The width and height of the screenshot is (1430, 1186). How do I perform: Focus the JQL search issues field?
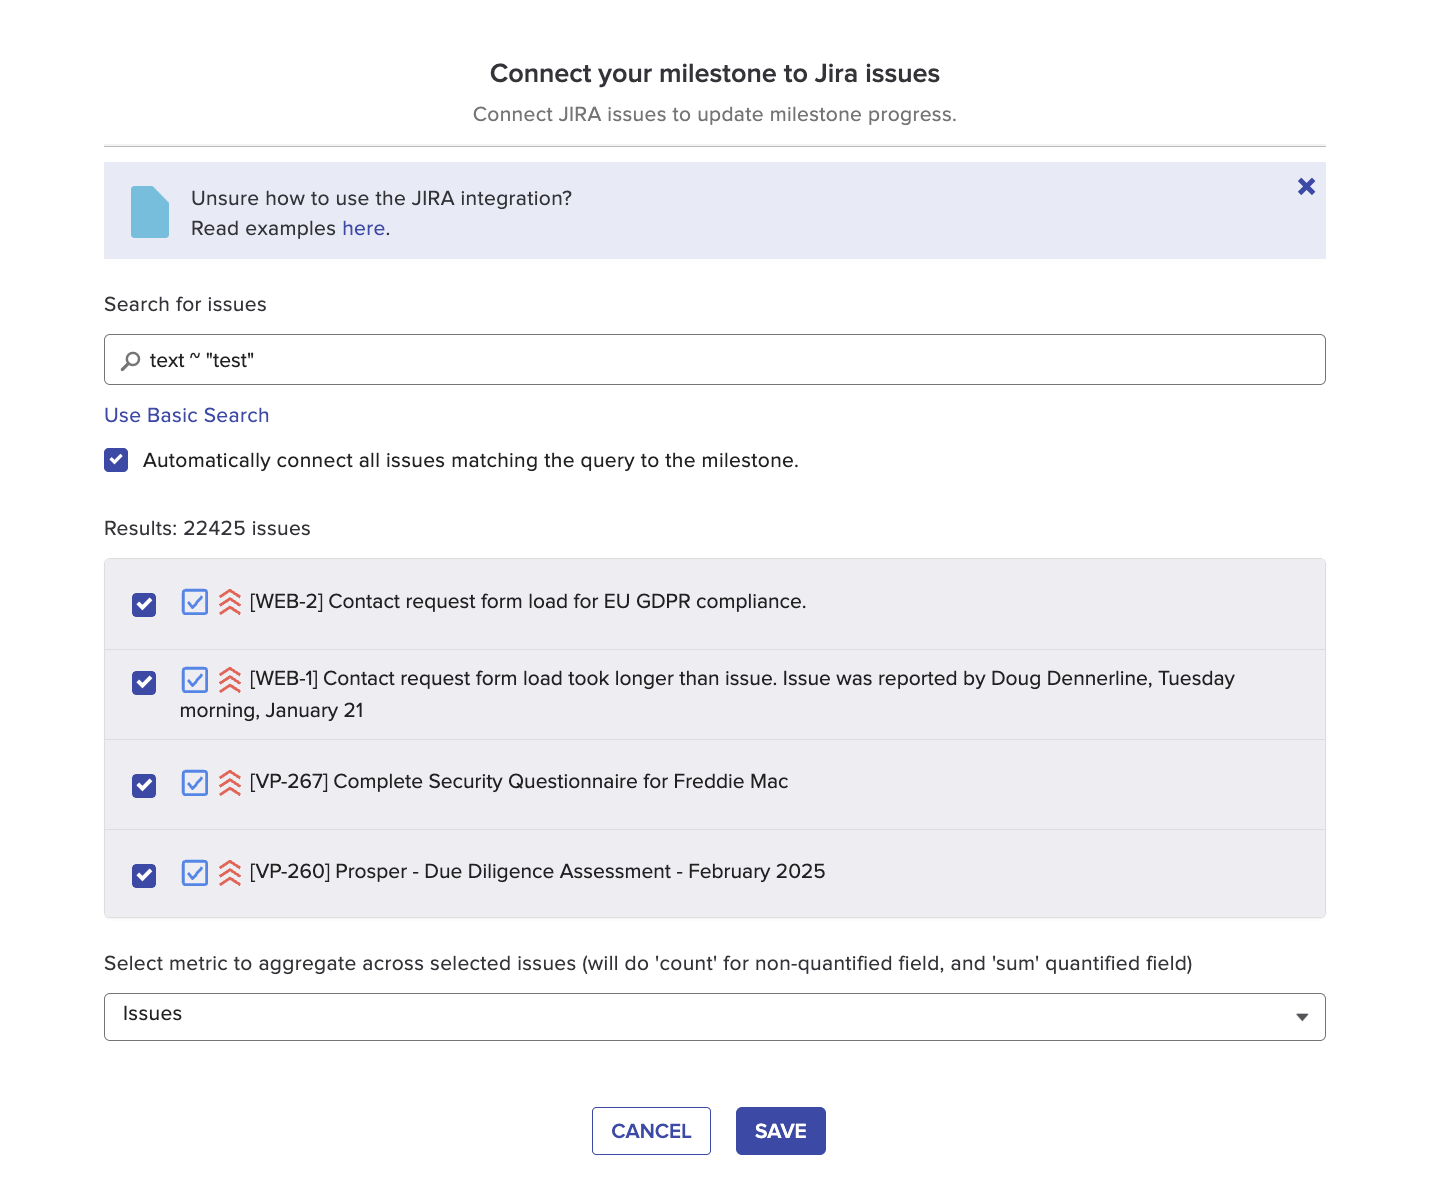[714, 360]
